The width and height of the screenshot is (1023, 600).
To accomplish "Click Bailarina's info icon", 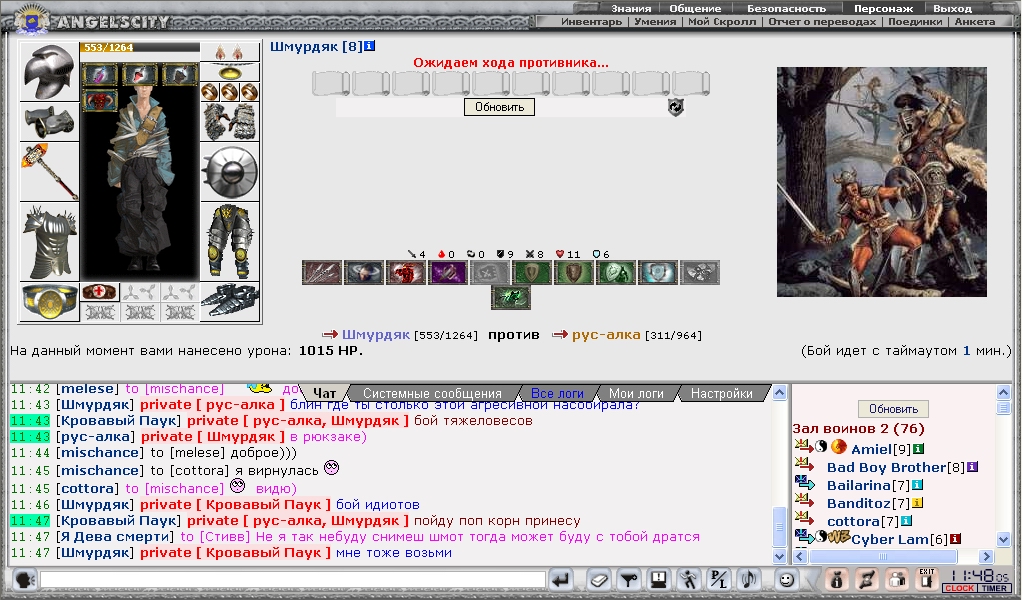I will [917, 485].
